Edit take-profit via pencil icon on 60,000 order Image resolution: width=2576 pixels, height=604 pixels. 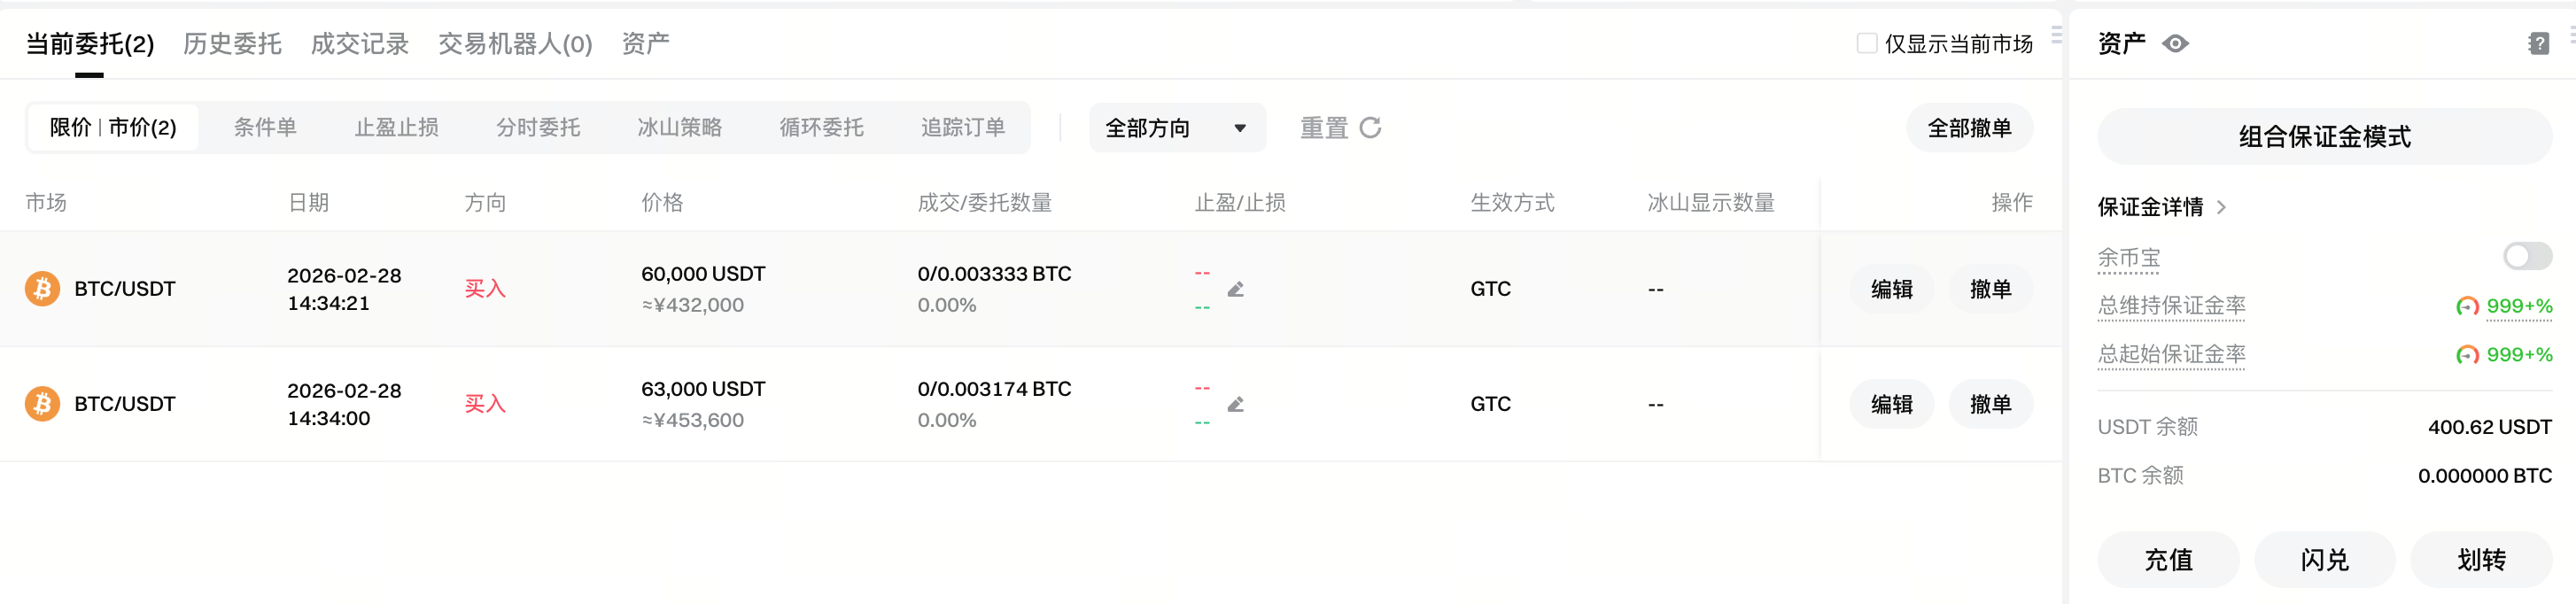click(x=1236, y=288)
